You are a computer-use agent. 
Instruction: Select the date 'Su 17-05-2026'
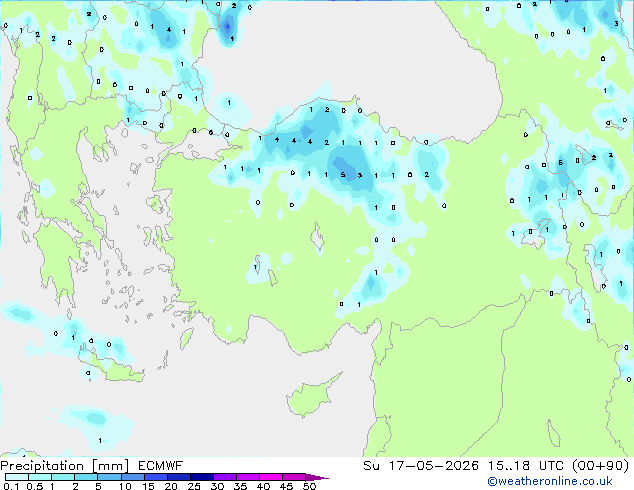click(421, 466)
